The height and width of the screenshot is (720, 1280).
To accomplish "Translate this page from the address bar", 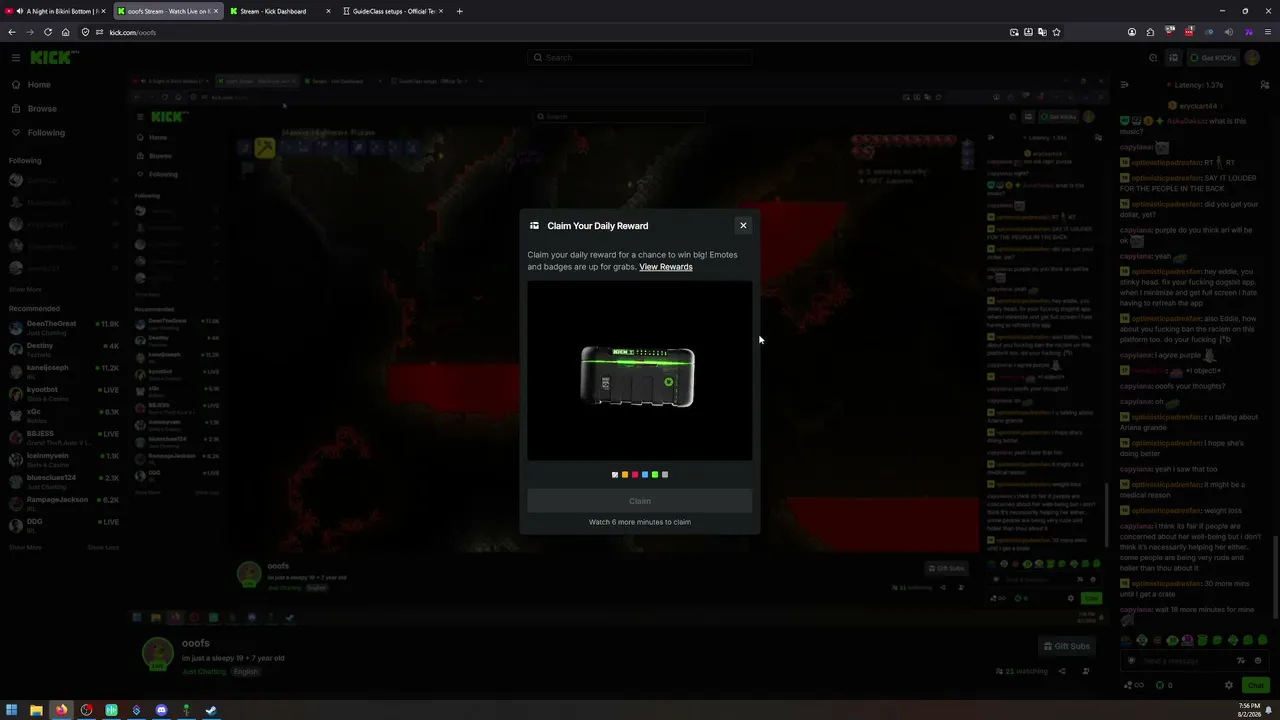I will tap(1042, 32).
